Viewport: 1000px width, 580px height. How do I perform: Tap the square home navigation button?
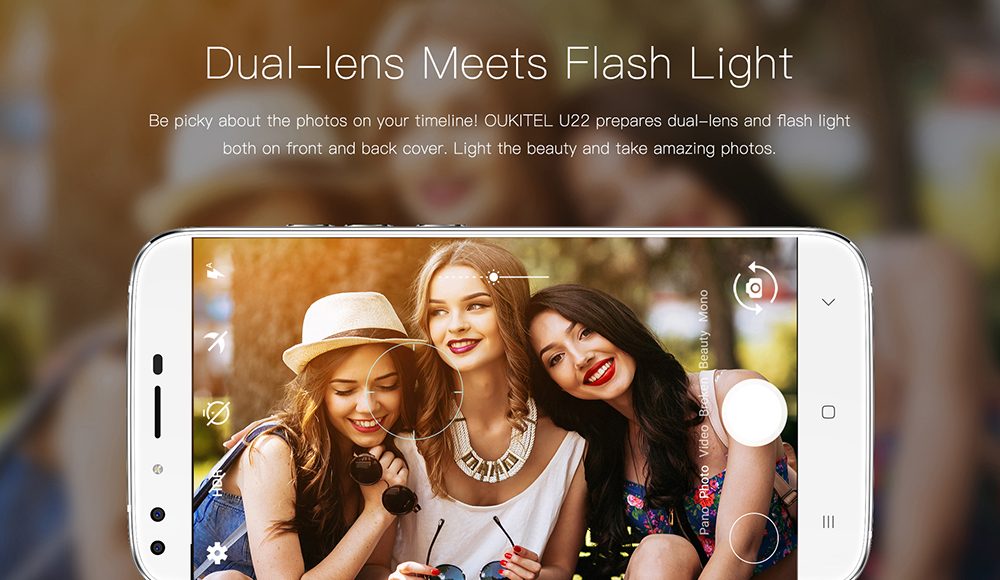click(x=828, y=412)
